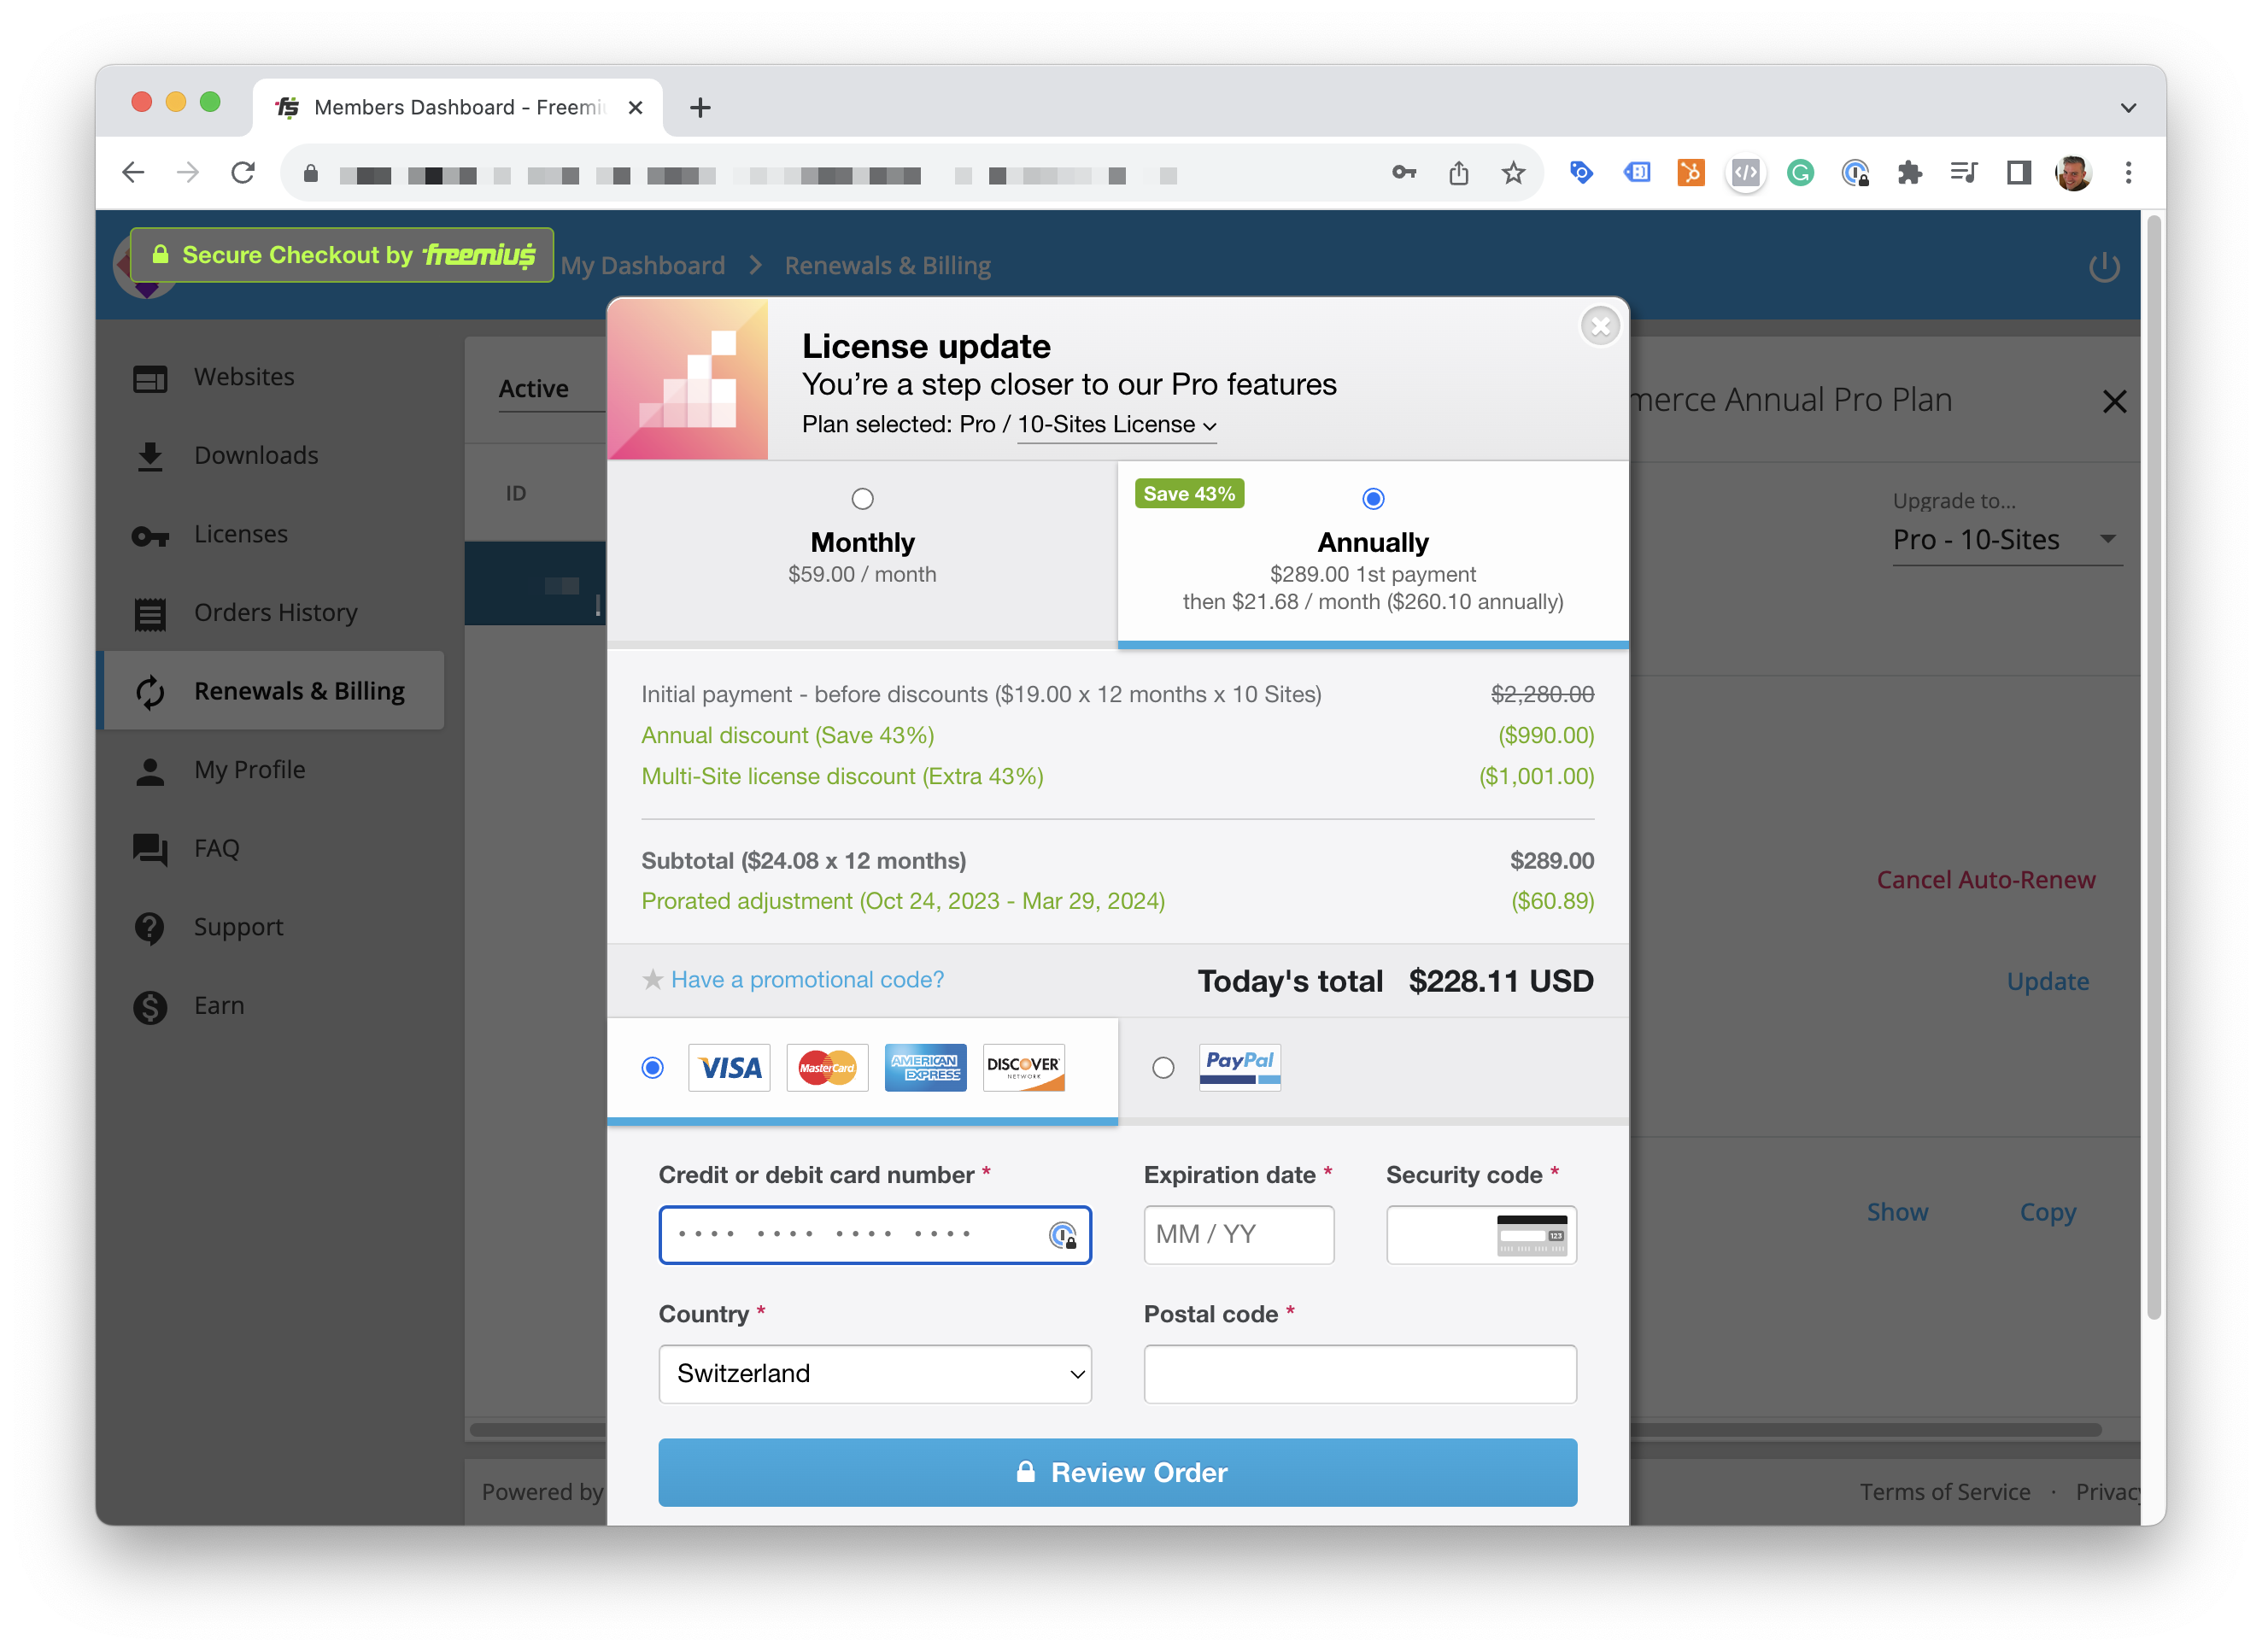Close the License update dialog
2262x1652 pixels.
[x=1600, y=326]
